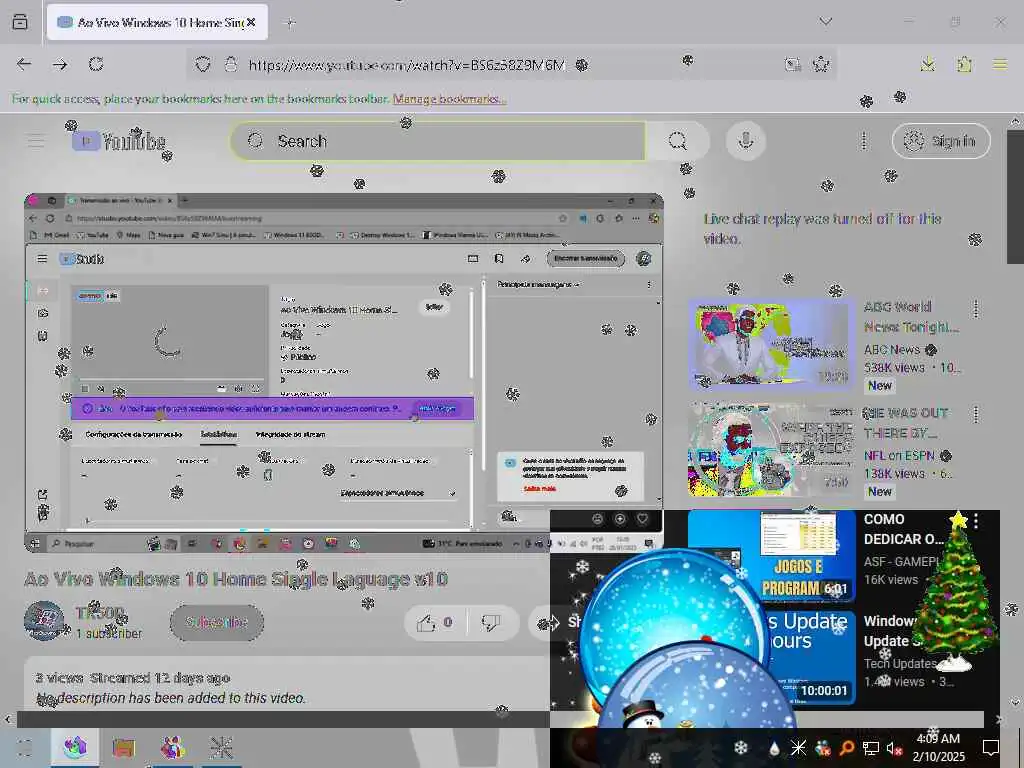
Task: Open the tracking protection shield panel
Action: coord(203,65)
